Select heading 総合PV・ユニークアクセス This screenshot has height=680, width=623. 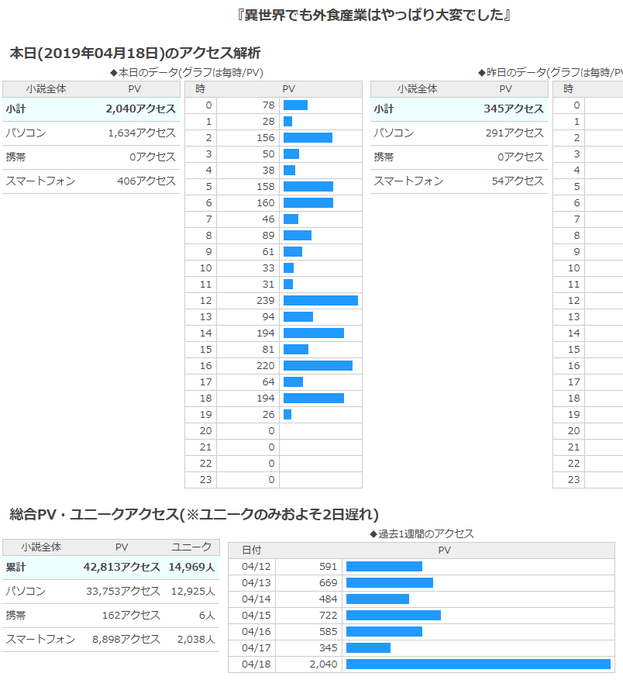point(194,514)
